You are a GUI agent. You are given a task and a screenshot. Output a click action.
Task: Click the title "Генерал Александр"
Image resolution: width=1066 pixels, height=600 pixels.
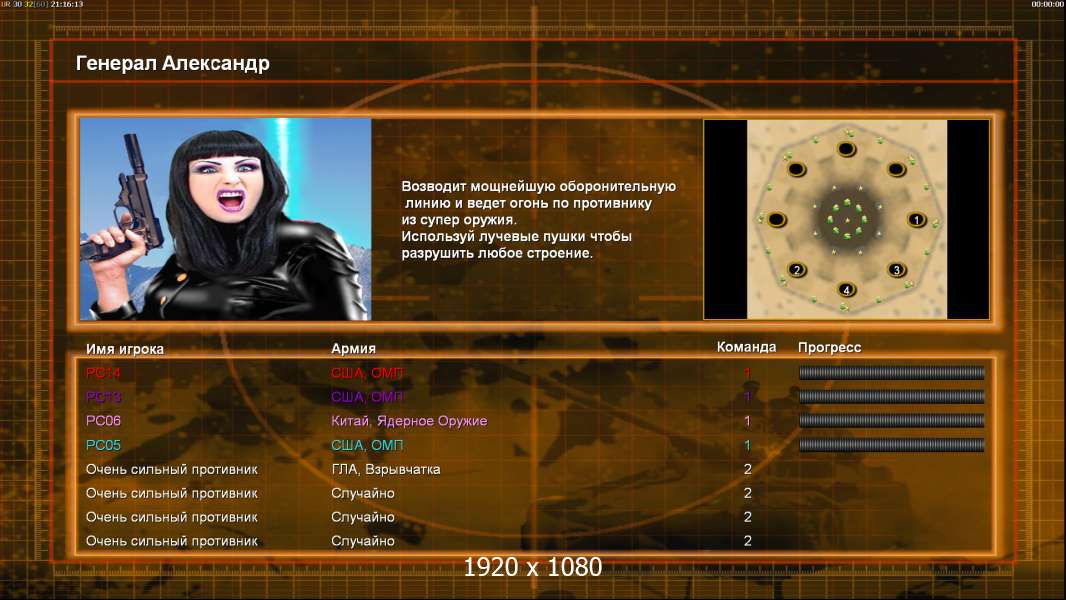coord(173,63)
